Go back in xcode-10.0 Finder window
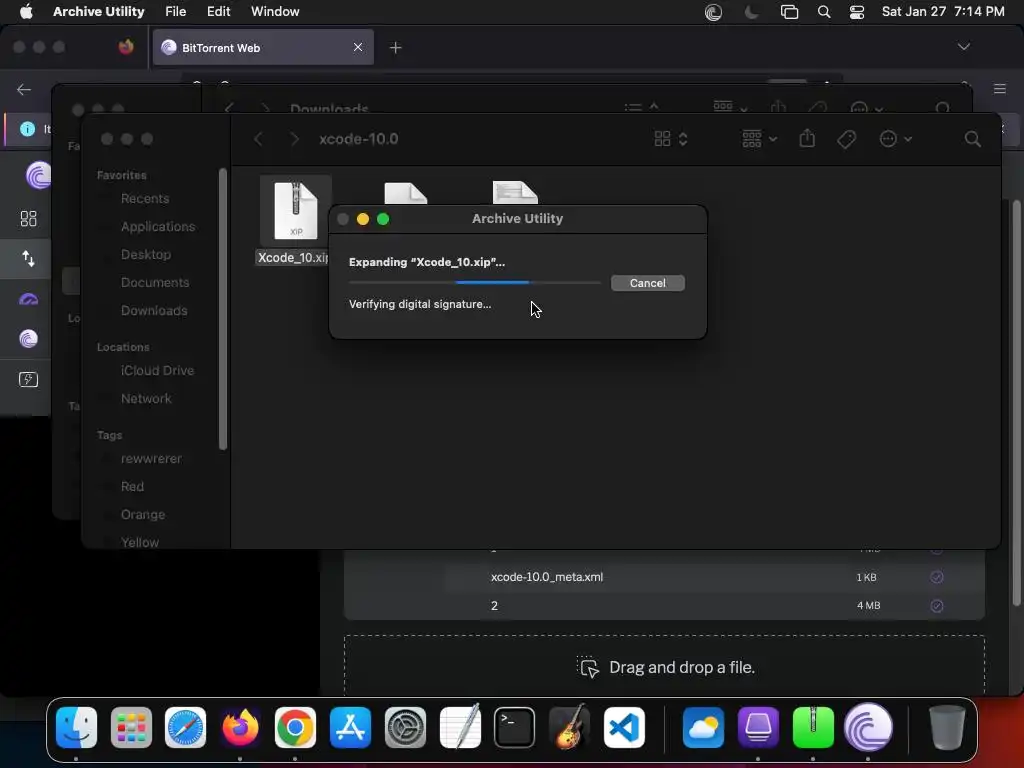Viewport: 1024px width, 768px height. coord(259,139)
